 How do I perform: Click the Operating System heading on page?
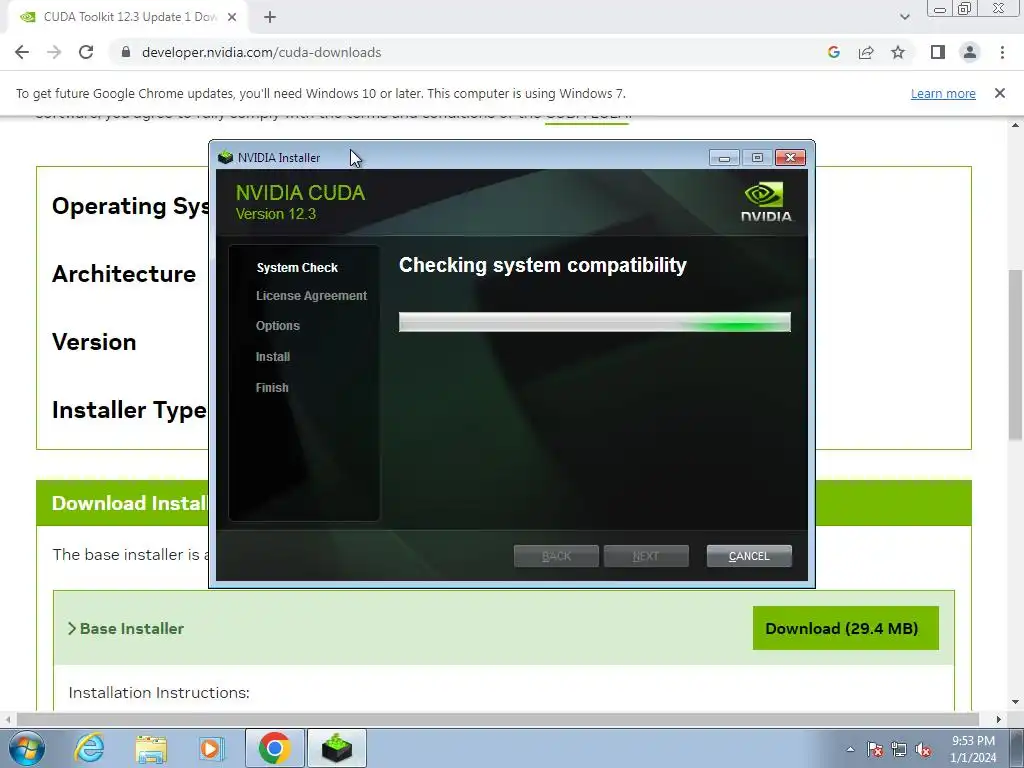coord(131,206)
